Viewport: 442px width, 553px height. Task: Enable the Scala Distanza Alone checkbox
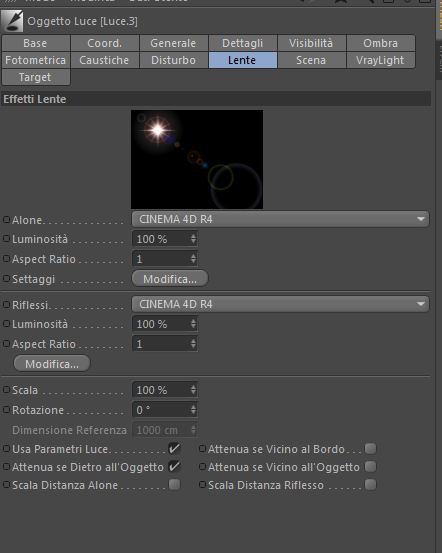tap(174, 485)
